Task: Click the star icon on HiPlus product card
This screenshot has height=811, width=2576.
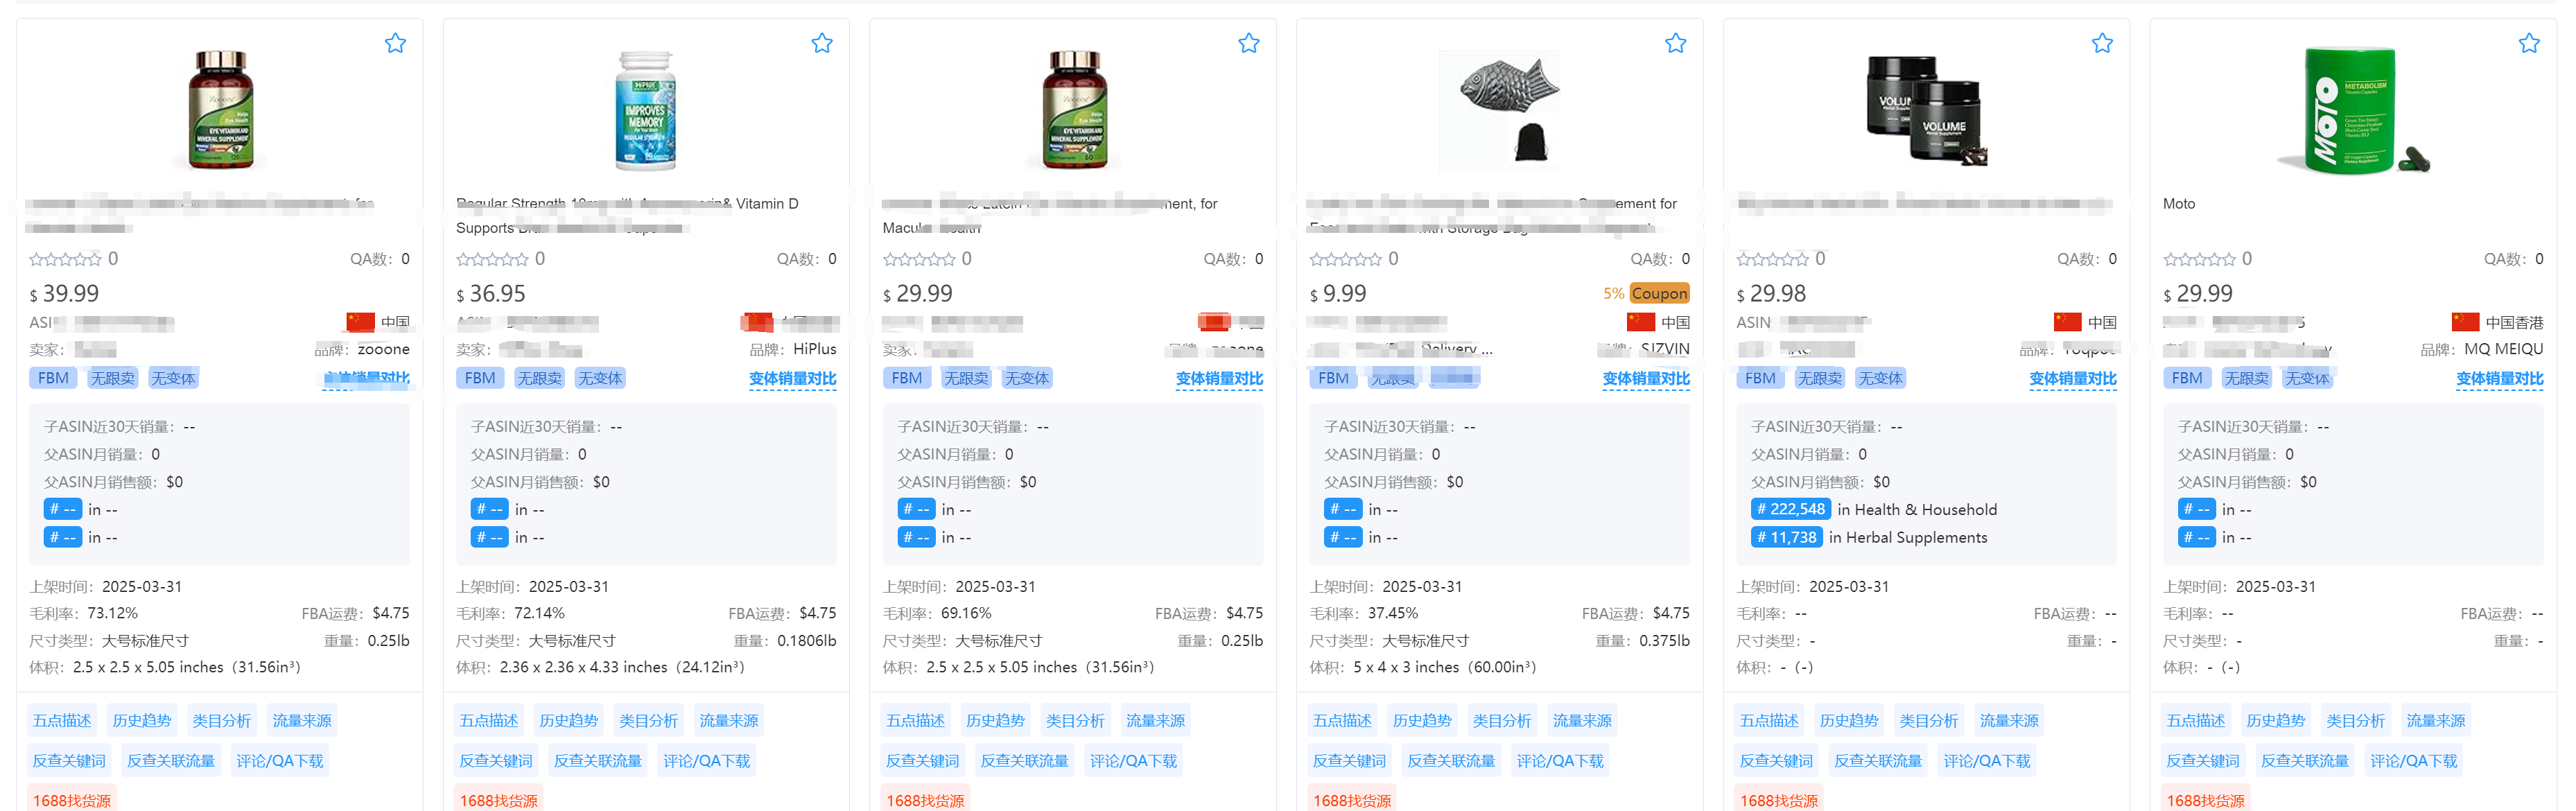Action: (x=822, y=43)
